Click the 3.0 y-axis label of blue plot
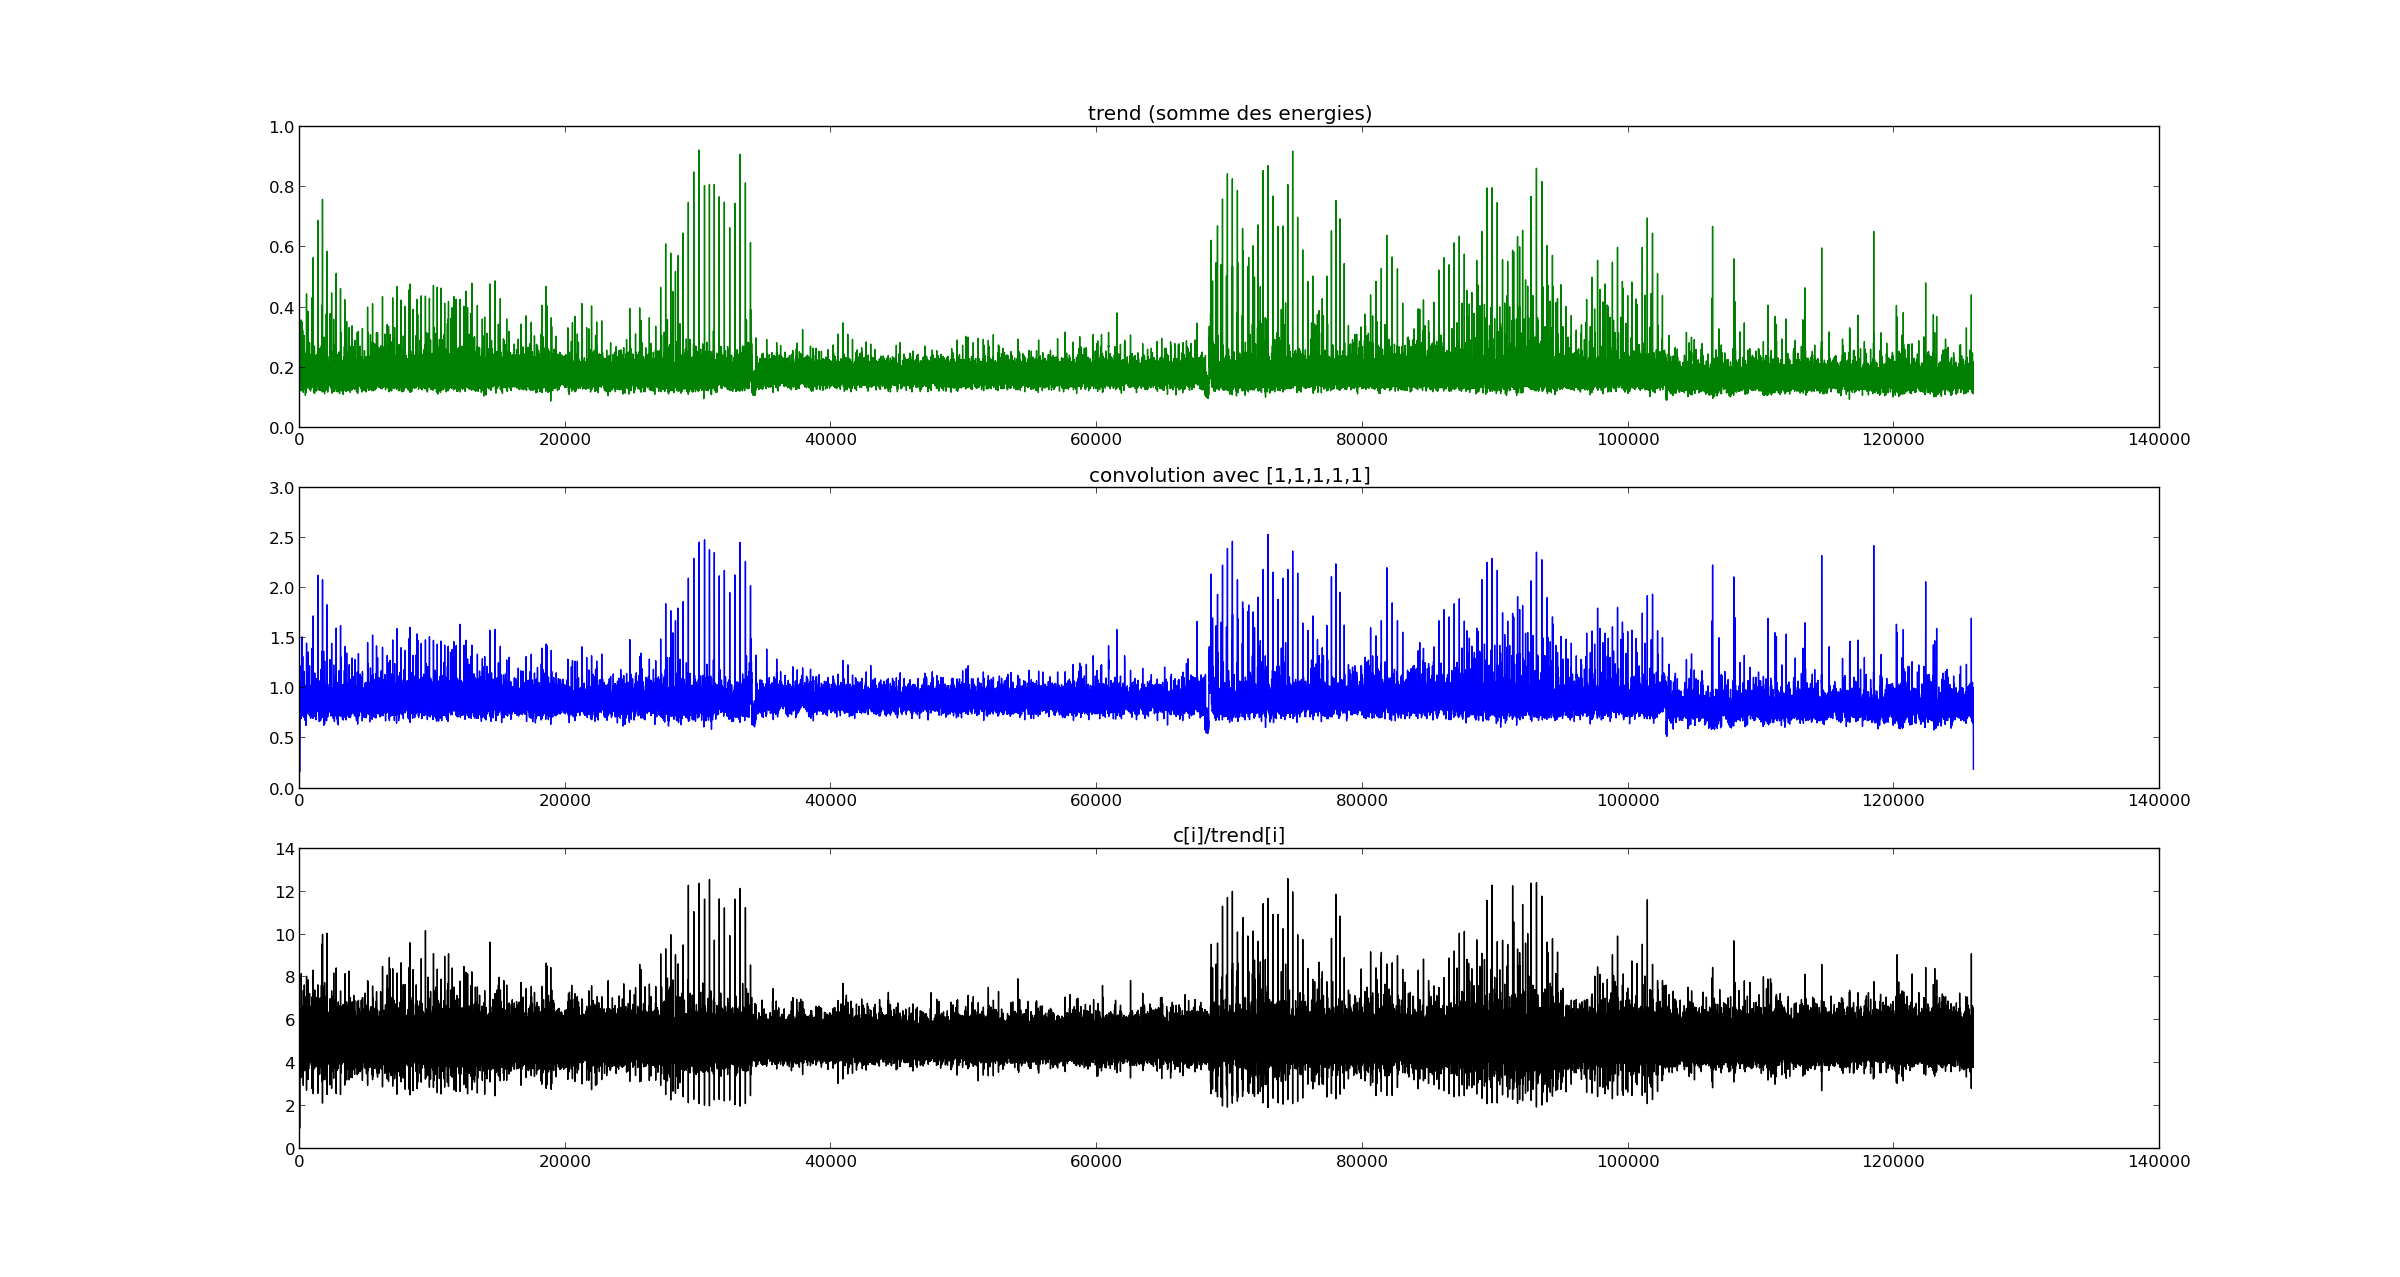This screenshot has height=1277, width=2400. (x=281, y=488)
